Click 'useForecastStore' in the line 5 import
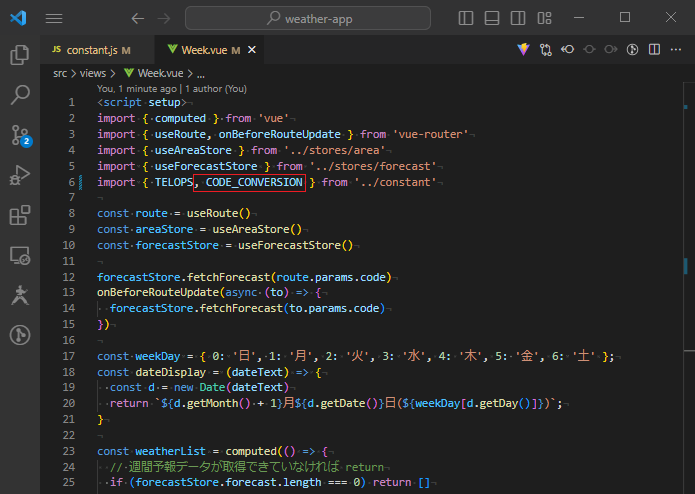The image size is (695, 494). pos(206,166)
